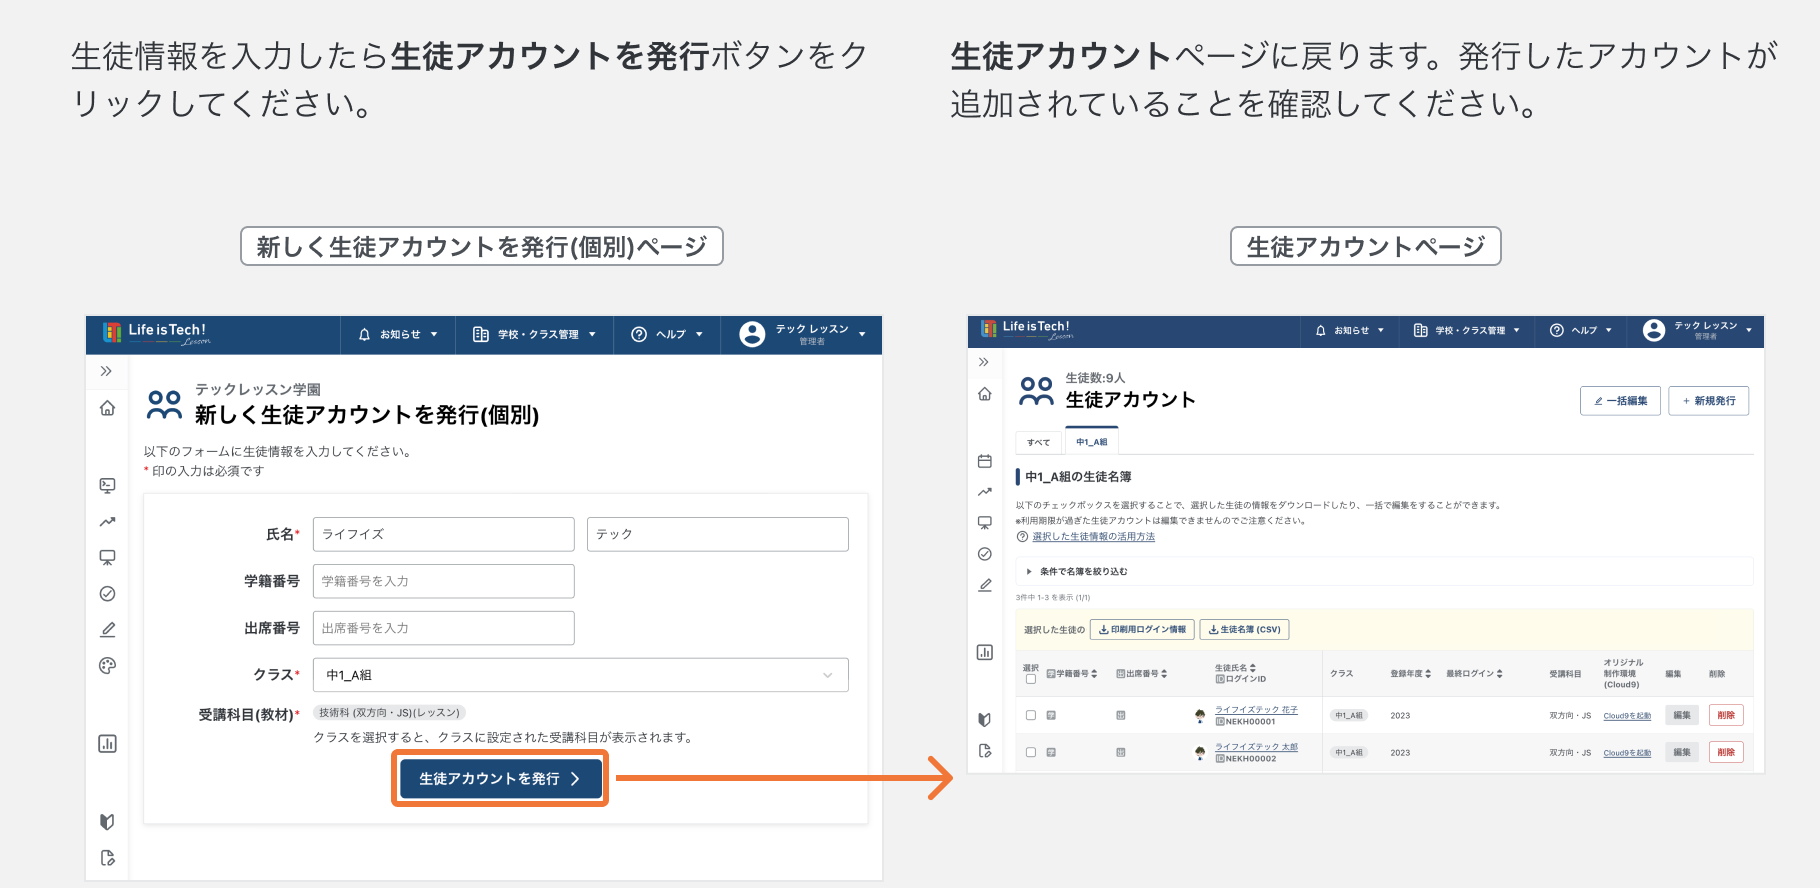Open check-circle icon in issue page sidebar
Screen dimensions: 1820x888
coord(107,594)
